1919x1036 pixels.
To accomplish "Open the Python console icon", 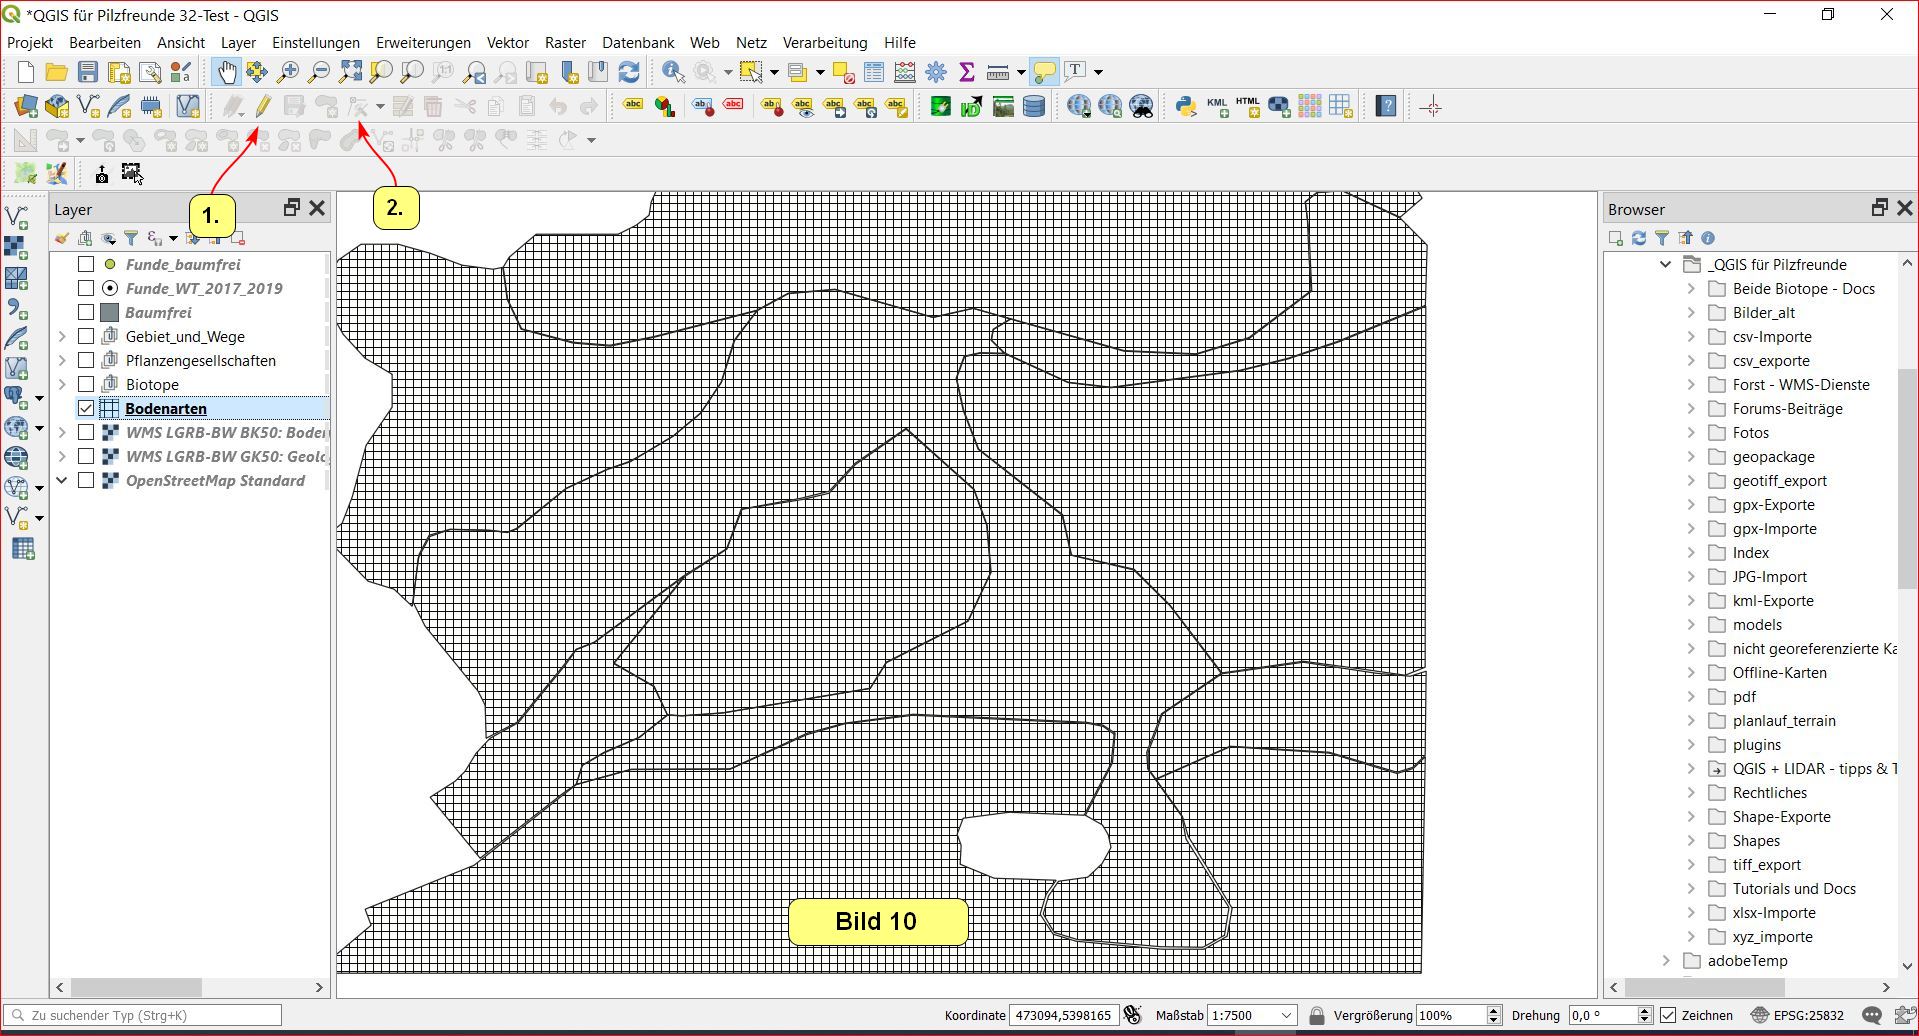I will [1186, 106].
